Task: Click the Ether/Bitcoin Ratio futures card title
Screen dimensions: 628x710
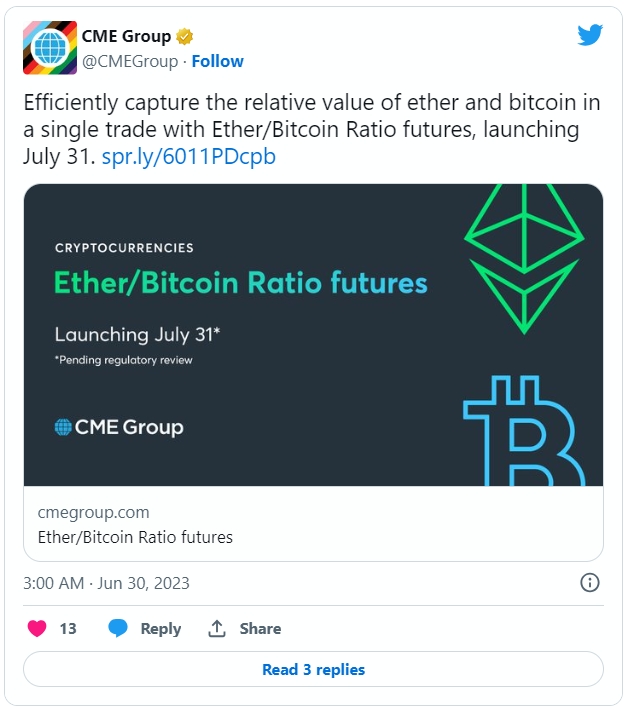Action: tap(135, 537)
